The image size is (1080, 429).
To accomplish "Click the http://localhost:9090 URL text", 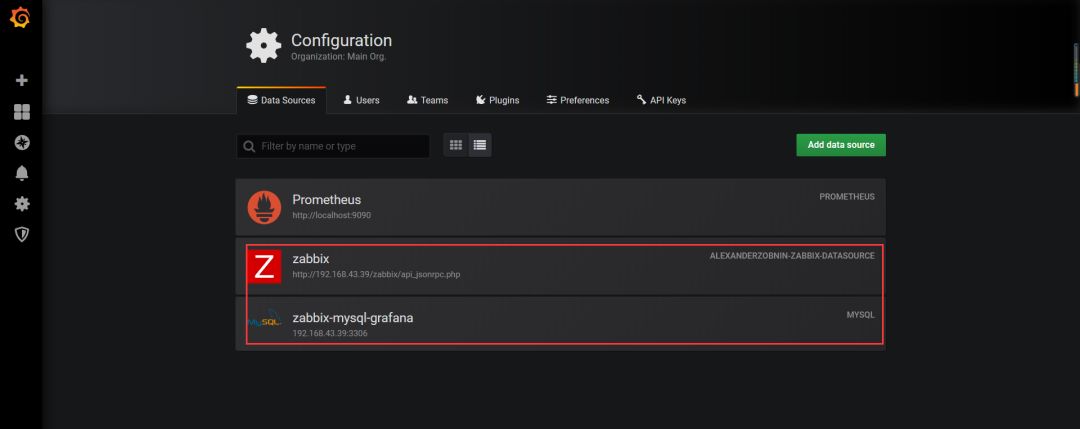I will tap(332, 215).
